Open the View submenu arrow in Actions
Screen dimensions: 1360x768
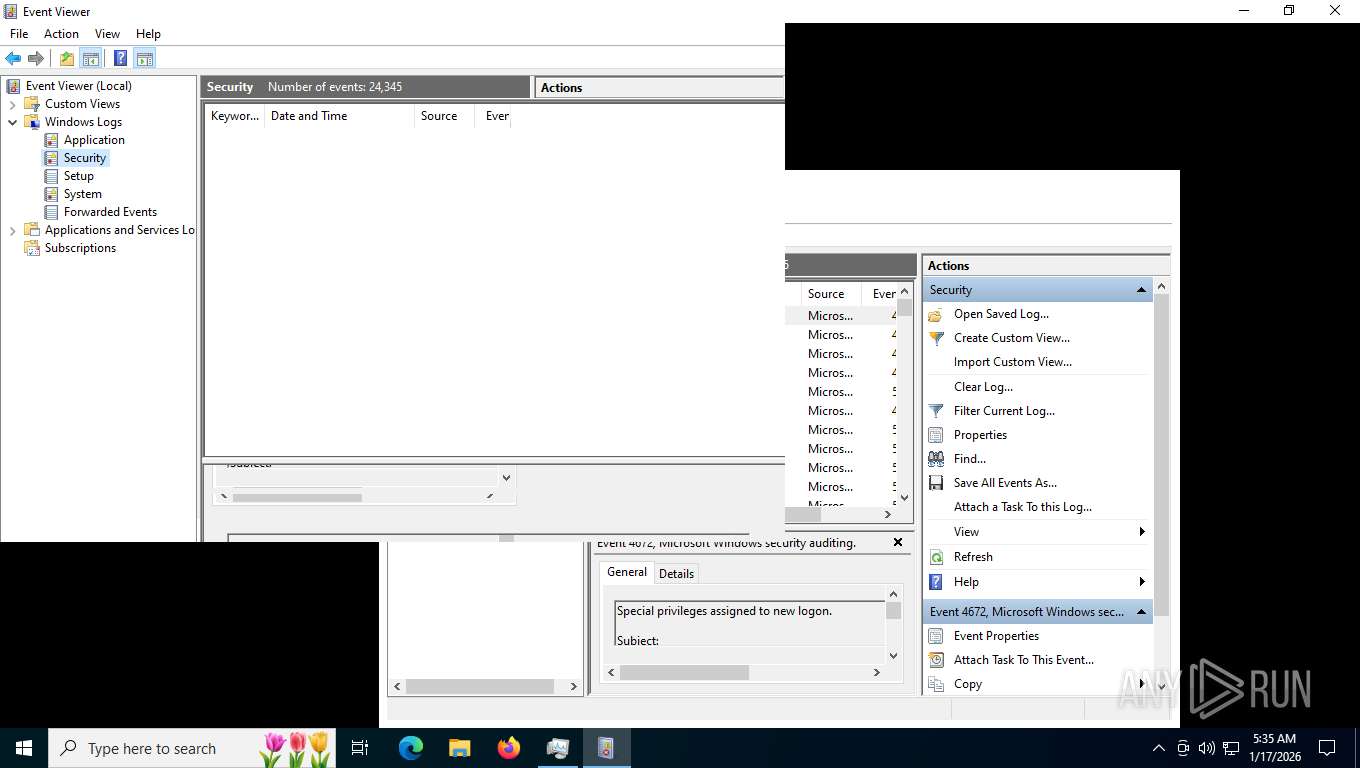1142,532
